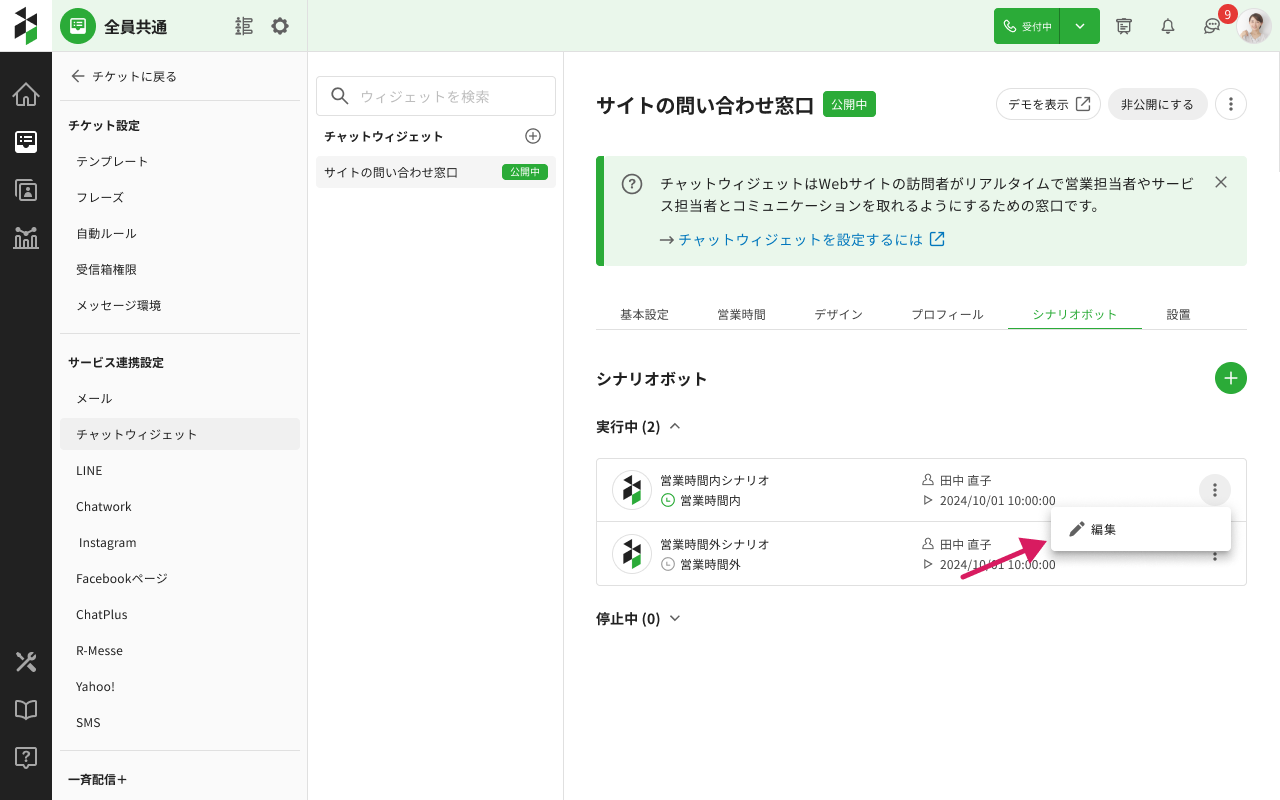
Task: Select 編集 from the context menu
Action: [1103, 530]
